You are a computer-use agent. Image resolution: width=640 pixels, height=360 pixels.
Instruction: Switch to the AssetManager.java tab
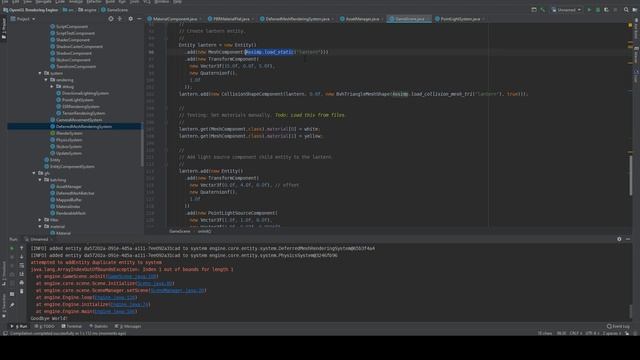pyautogui.click(x=362, y=19)
